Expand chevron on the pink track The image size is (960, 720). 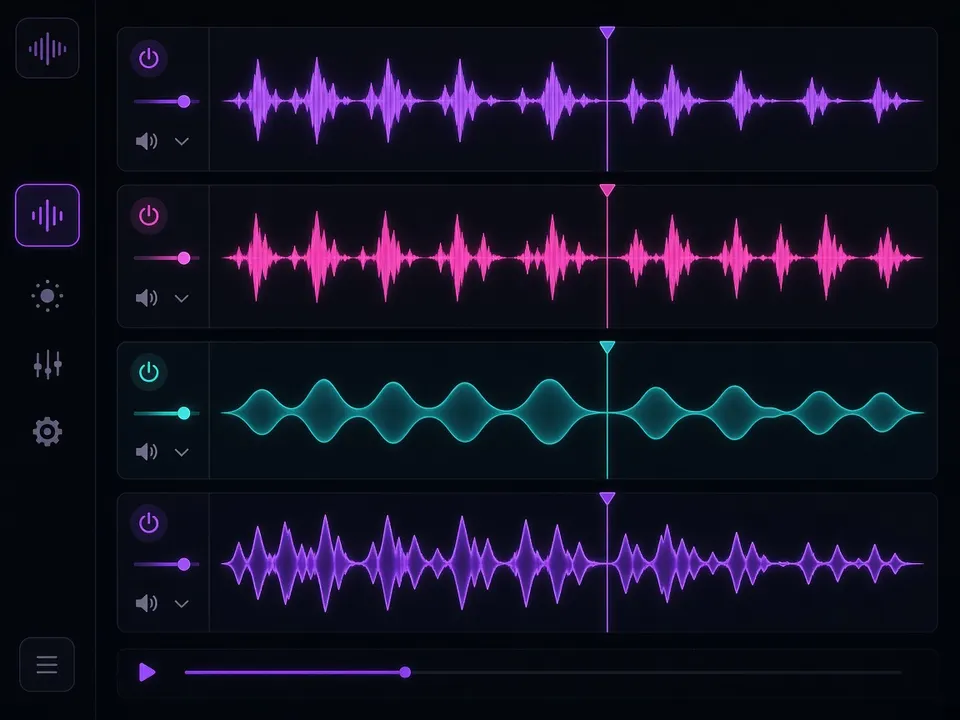coord(181,298)
